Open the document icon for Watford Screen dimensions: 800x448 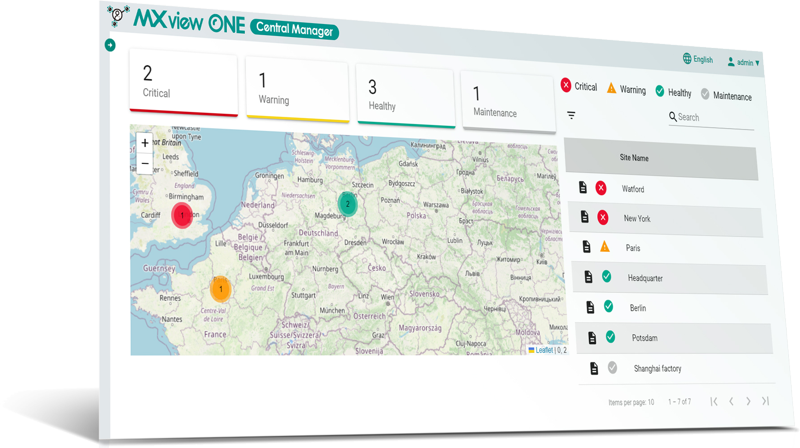coord(583,187)
